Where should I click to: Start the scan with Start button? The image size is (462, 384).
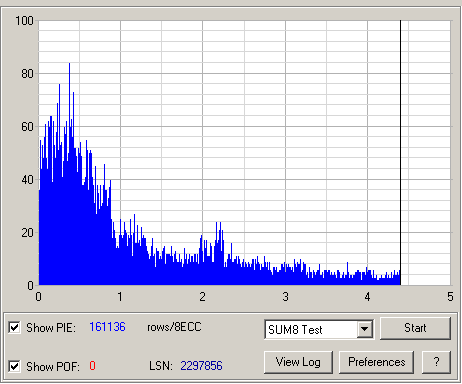415,328
